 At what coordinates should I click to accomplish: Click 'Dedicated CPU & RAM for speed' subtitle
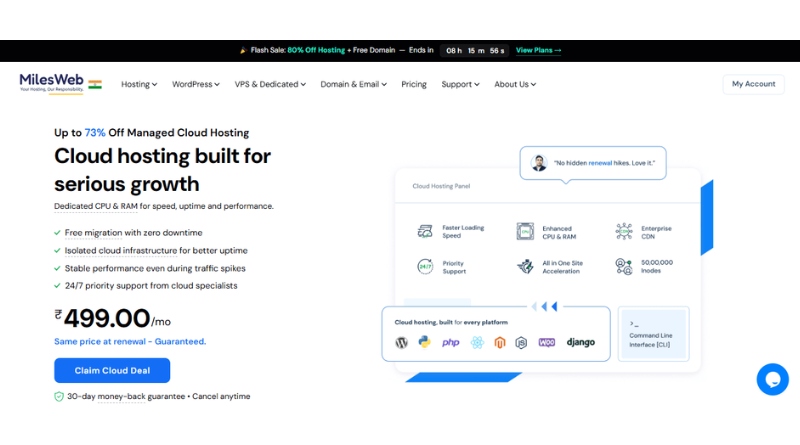(x=164, y=206)
